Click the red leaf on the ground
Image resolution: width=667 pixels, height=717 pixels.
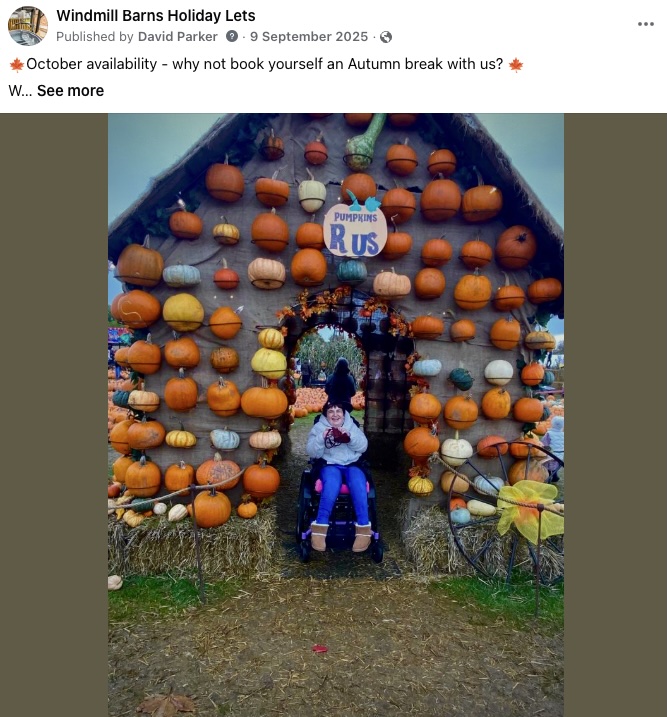coord(320,648)
